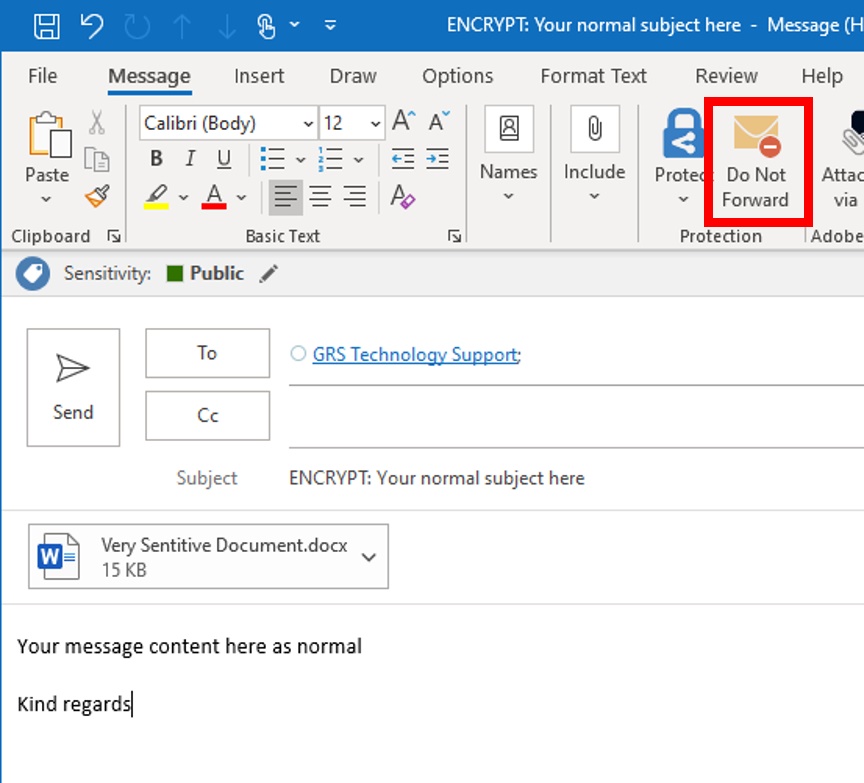Click the Send button
This screenshot has height=783, width=864.
pyautogui.click(x=71, y=388)
